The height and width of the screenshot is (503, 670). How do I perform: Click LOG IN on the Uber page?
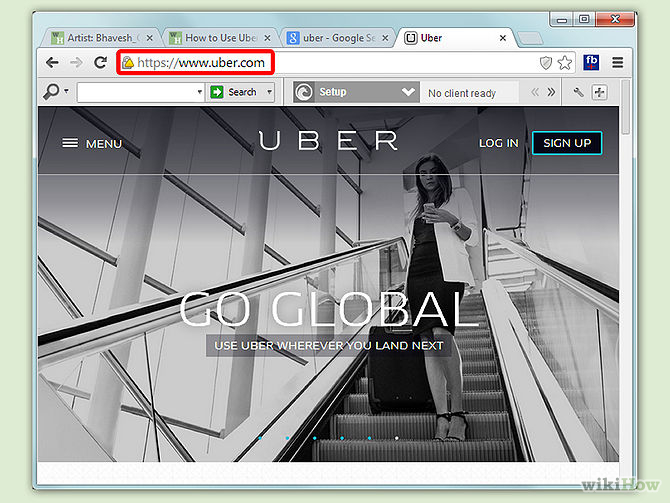(499, 143)
